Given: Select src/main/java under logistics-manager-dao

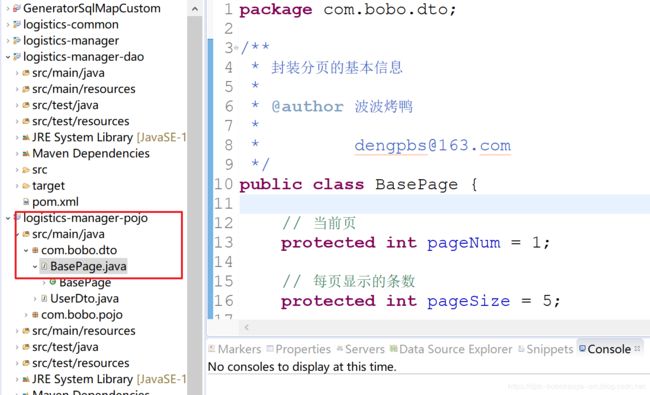Looking at the screenshot, I should point(68,73).
